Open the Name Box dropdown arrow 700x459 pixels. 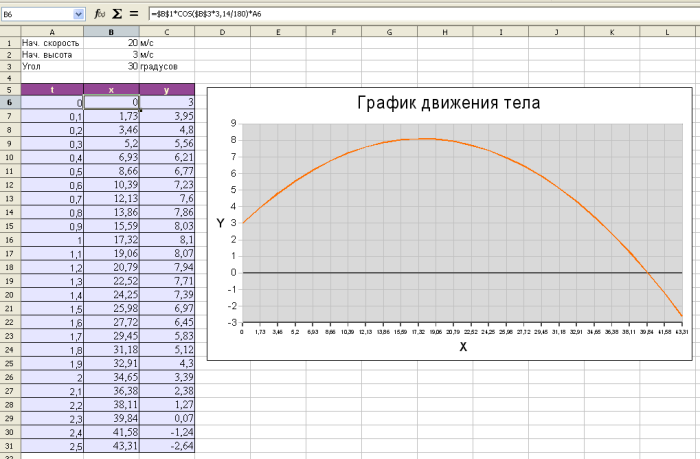pos(79,14)
